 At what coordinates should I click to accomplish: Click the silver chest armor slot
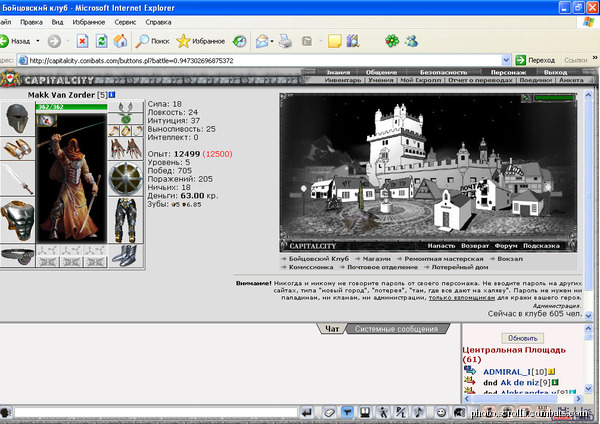(x=17, y=220)
